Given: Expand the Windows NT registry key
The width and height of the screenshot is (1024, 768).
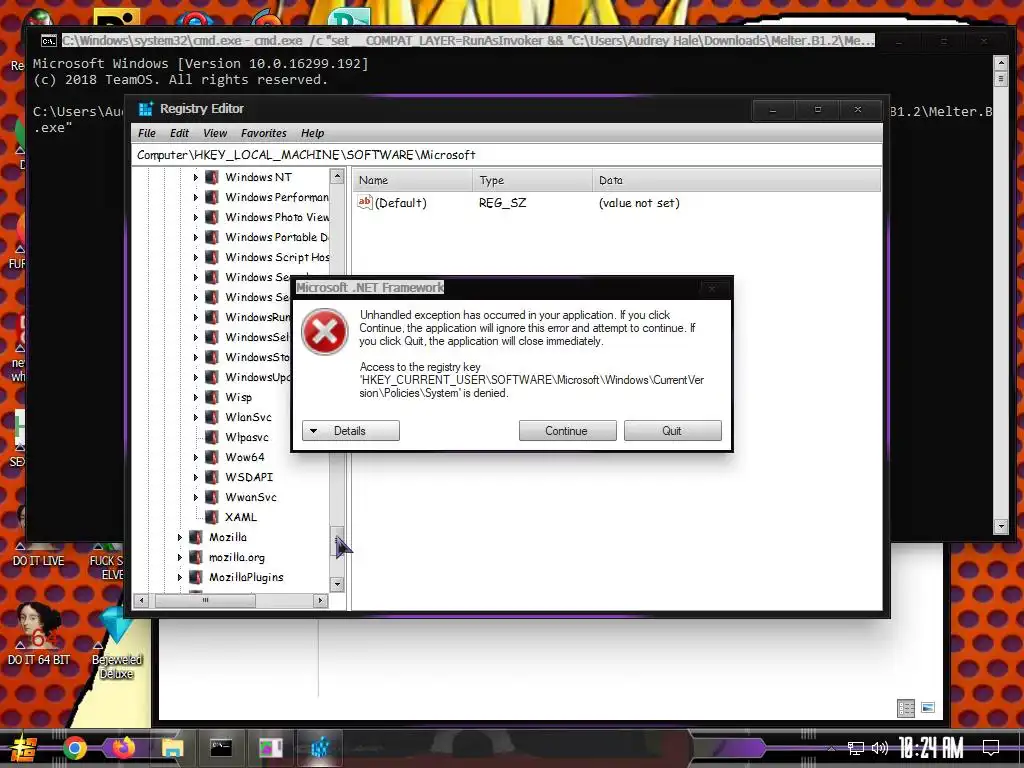Looking at the screenshot, I should [195, 177].
